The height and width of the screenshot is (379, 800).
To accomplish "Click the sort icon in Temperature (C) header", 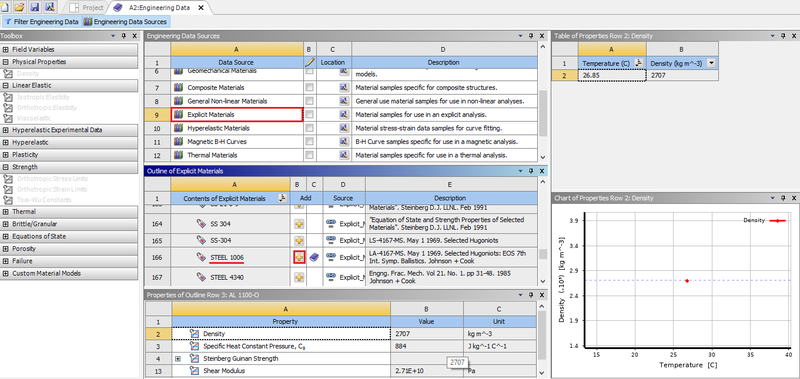I will click(x=638, y=63).
